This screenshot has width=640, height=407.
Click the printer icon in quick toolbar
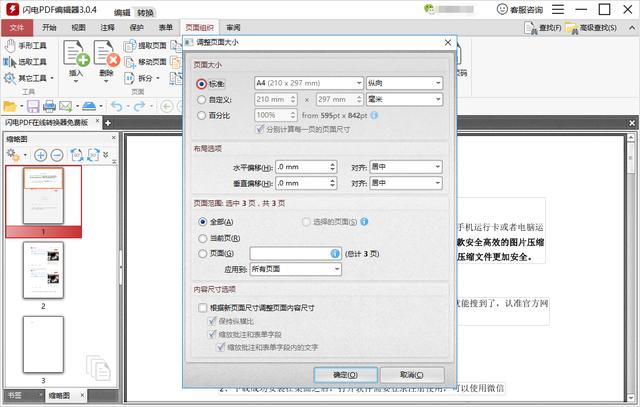point(47,105)
